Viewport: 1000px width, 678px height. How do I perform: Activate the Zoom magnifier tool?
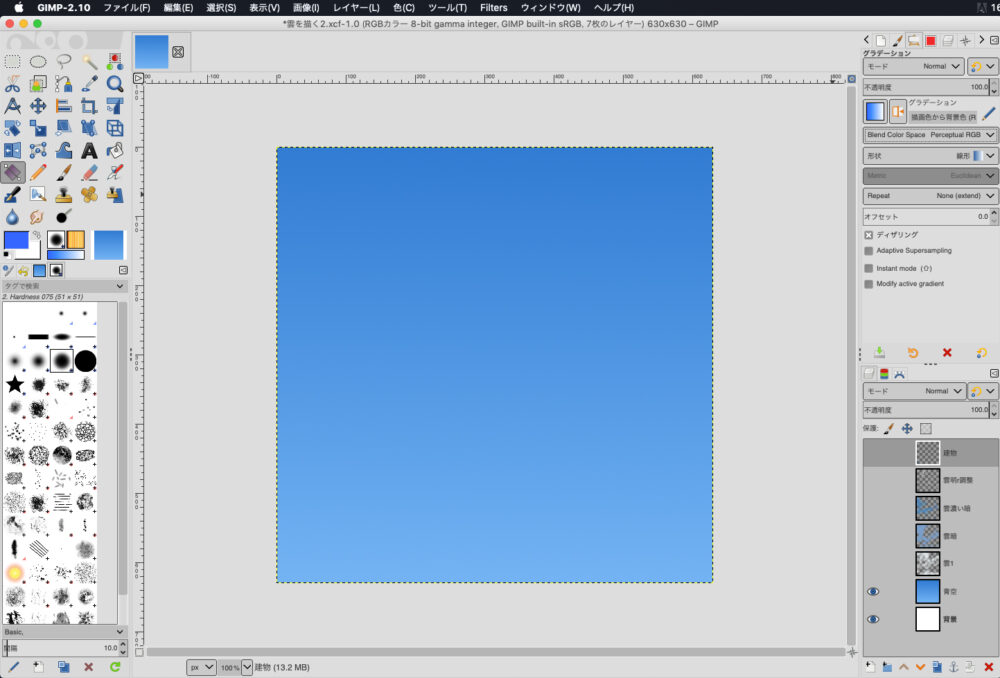coord(115,84)
